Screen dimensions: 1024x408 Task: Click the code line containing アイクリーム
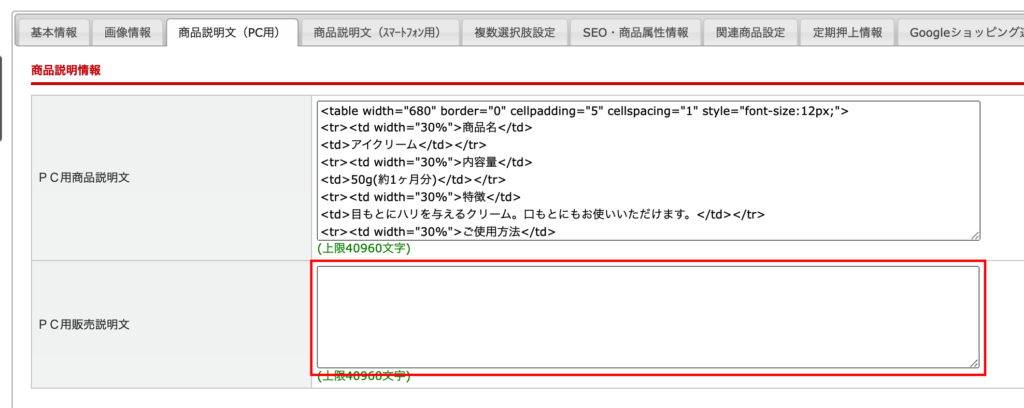[404, 144]
